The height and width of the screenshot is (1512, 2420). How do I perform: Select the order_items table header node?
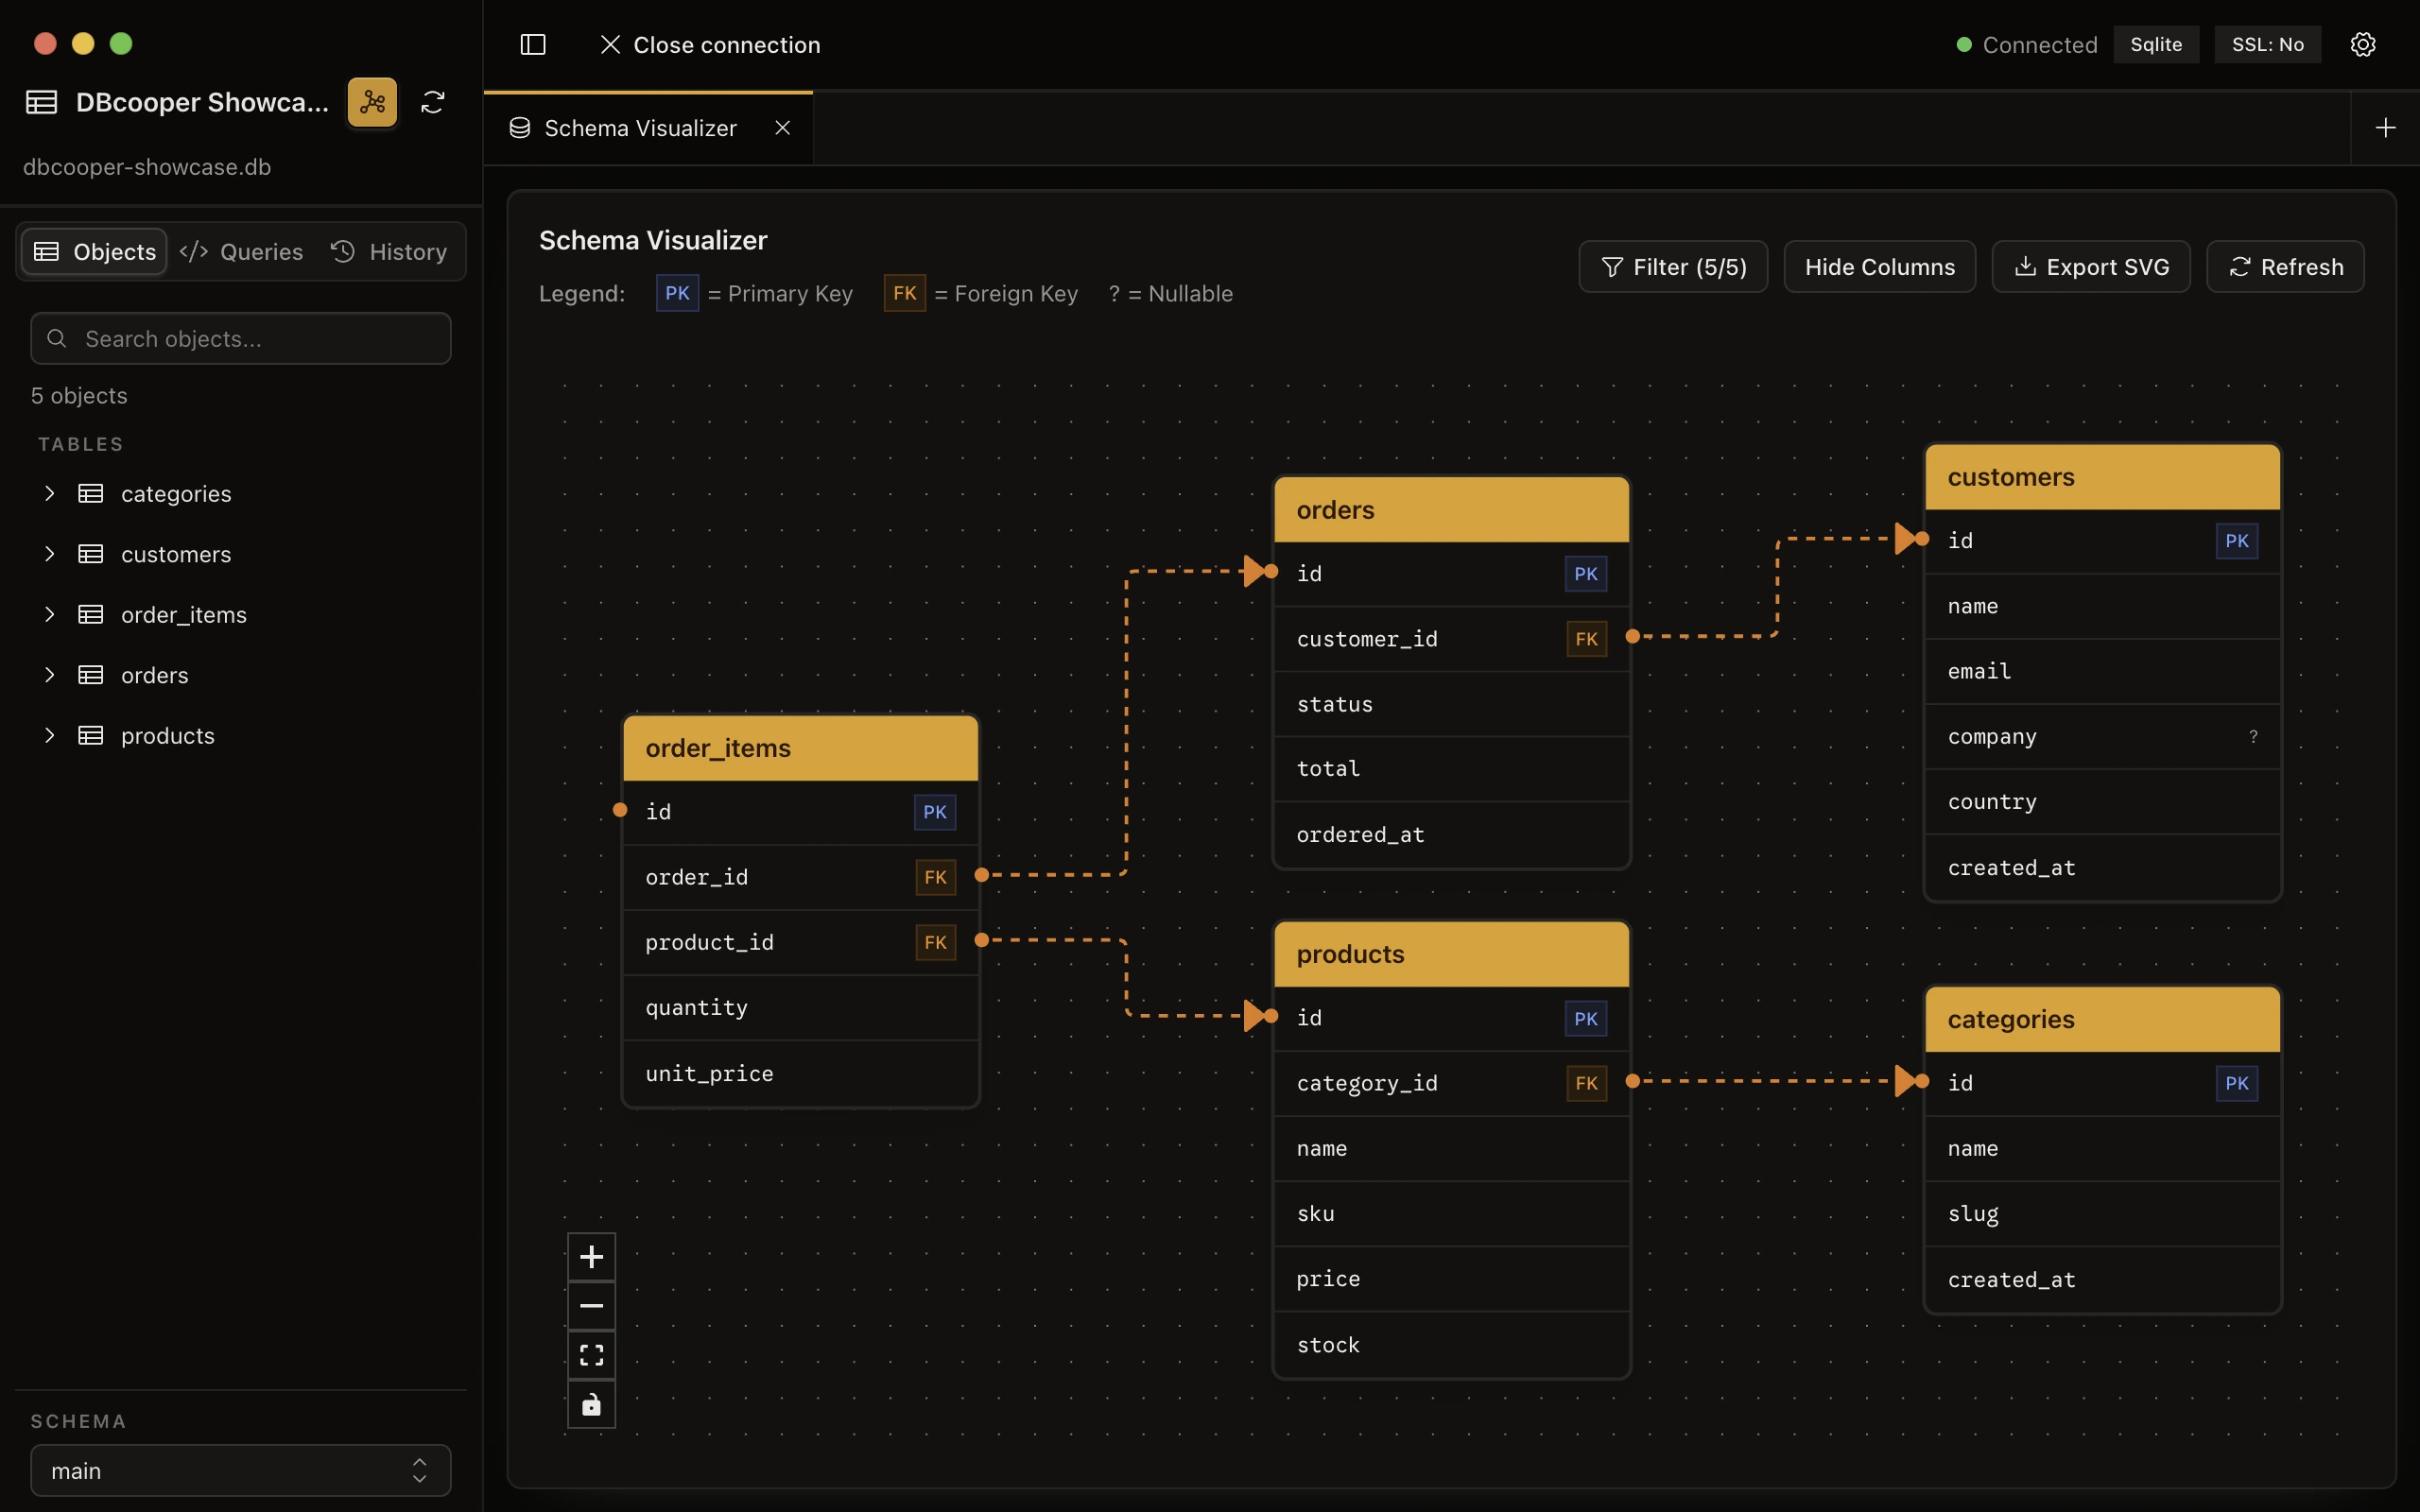(801, 748)
